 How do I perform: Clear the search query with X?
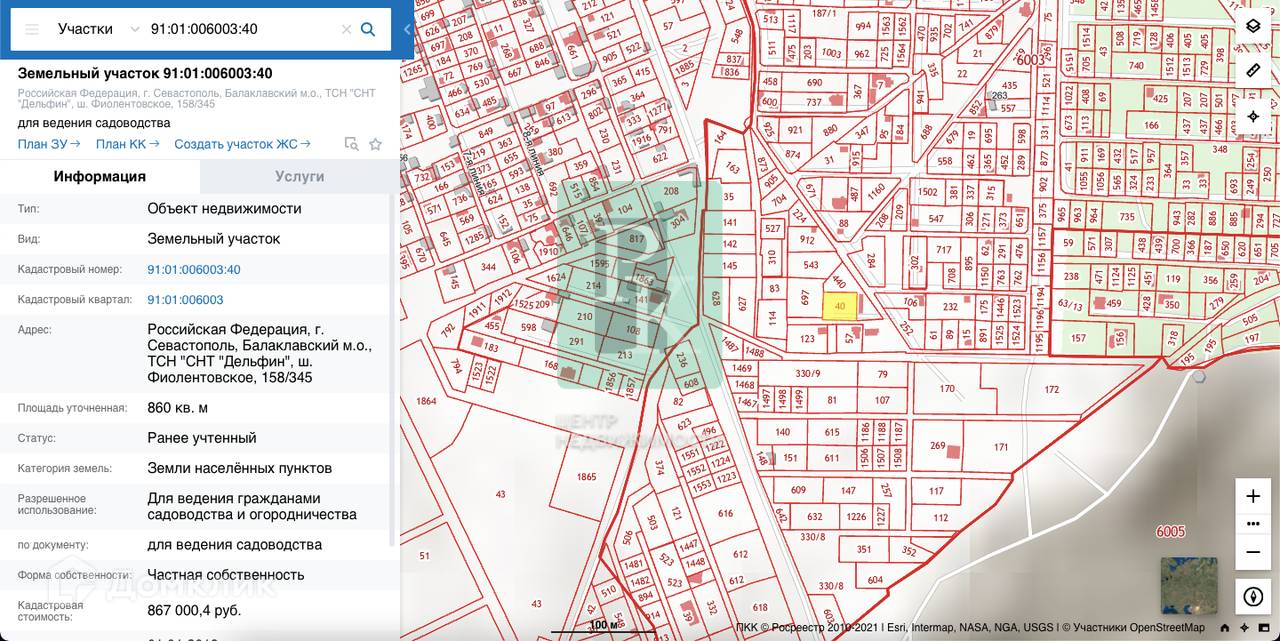346,29
